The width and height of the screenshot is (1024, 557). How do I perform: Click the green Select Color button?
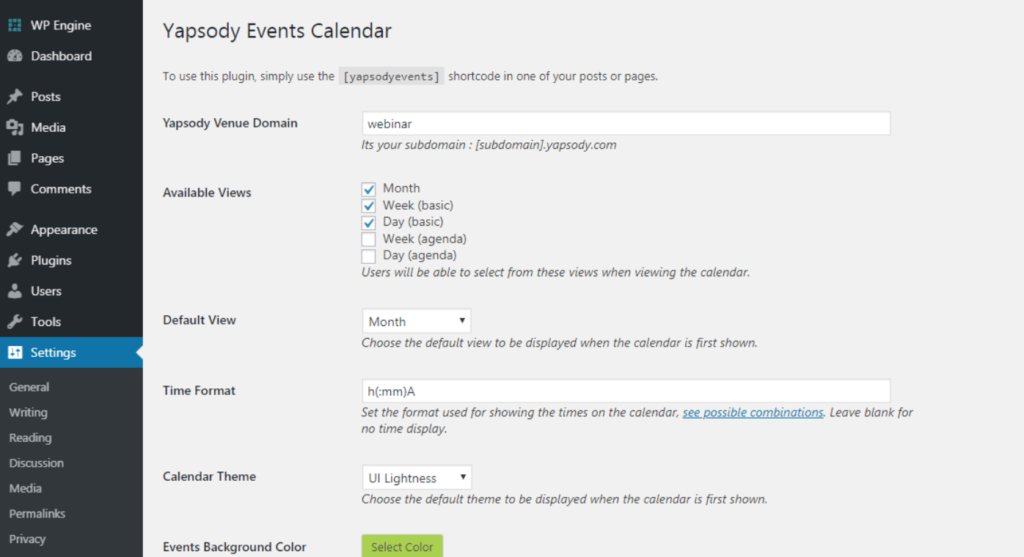(402, 546)
